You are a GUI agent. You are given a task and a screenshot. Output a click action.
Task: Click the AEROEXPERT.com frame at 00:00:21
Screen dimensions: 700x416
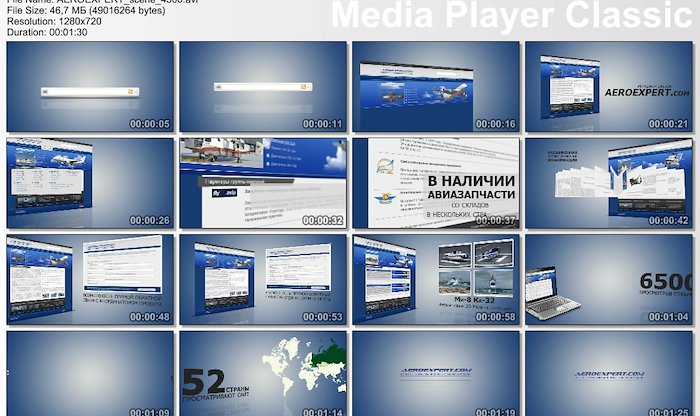coord(608,87)
